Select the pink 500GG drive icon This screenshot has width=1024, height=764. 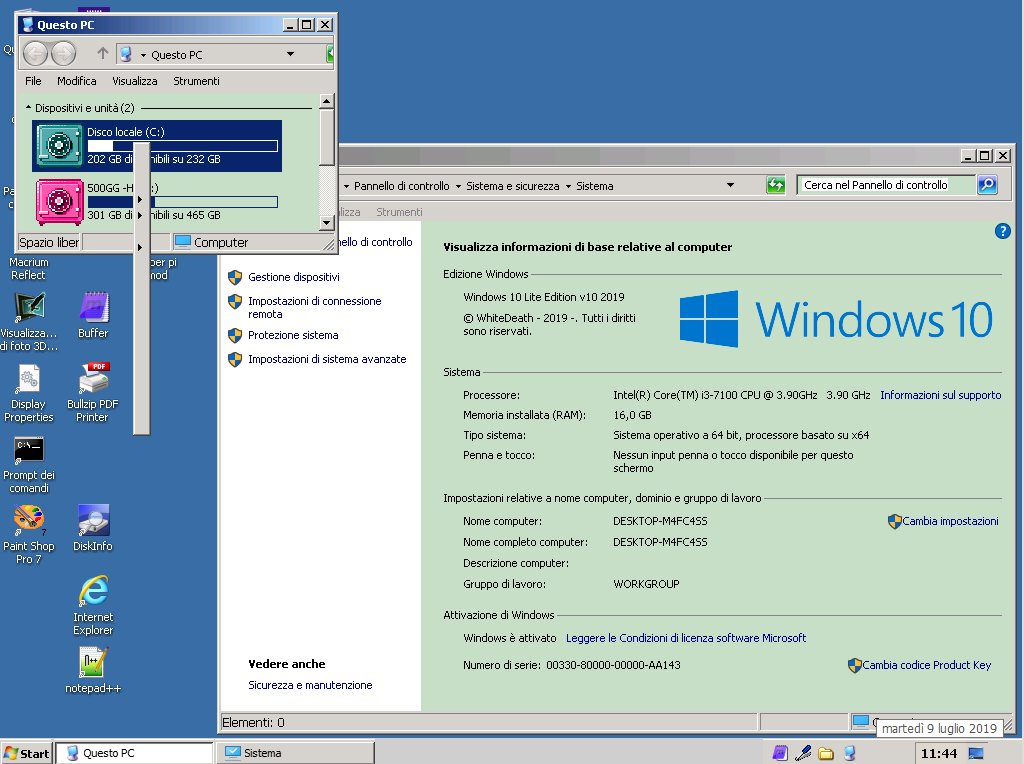[x=59, y=201]
